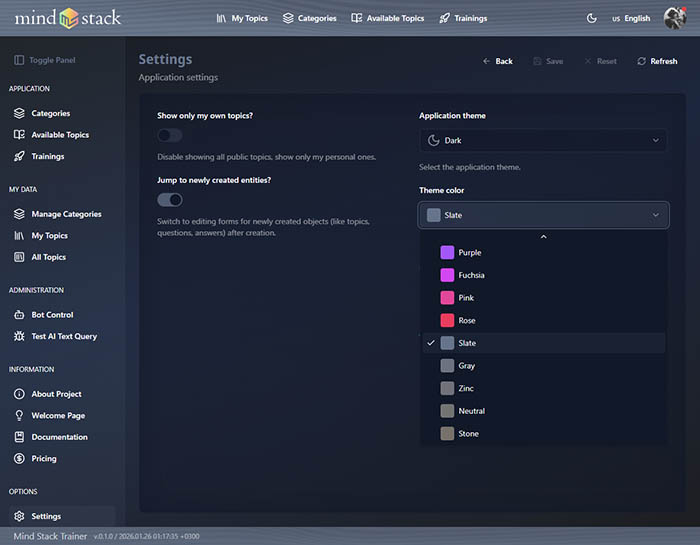Select the Fuchsia theme color option
The height and width of the screenshot is (545, 700).
point(543,275)
